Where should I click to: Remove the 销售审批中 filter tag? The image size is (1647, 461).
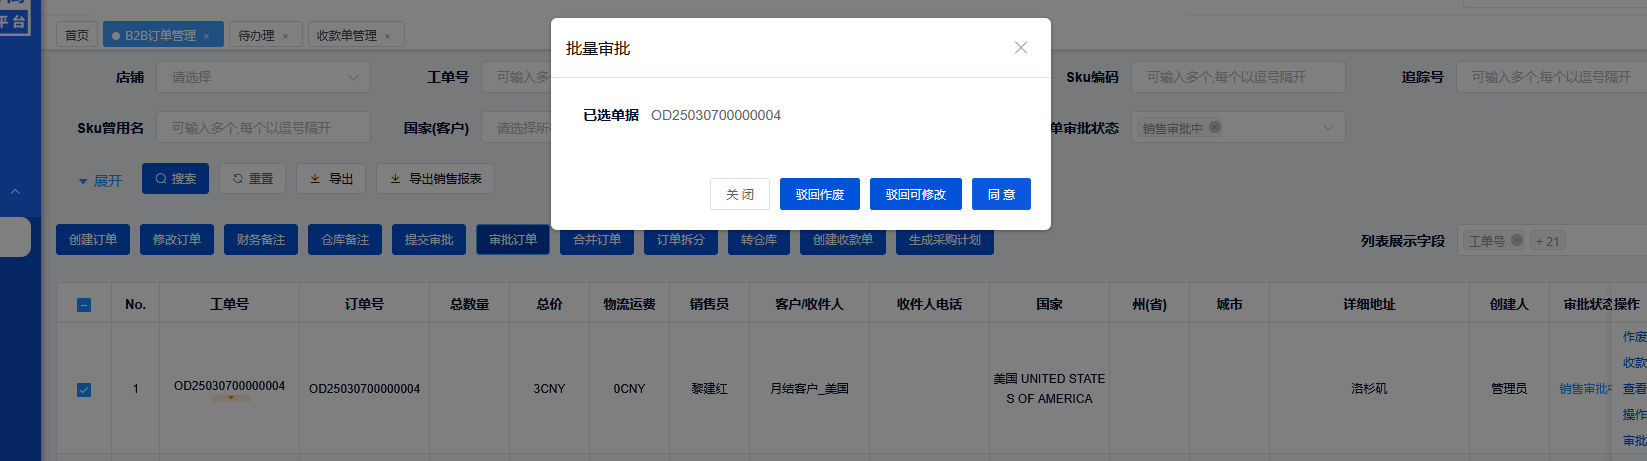pyautogui.click(x=1215, y=128)
